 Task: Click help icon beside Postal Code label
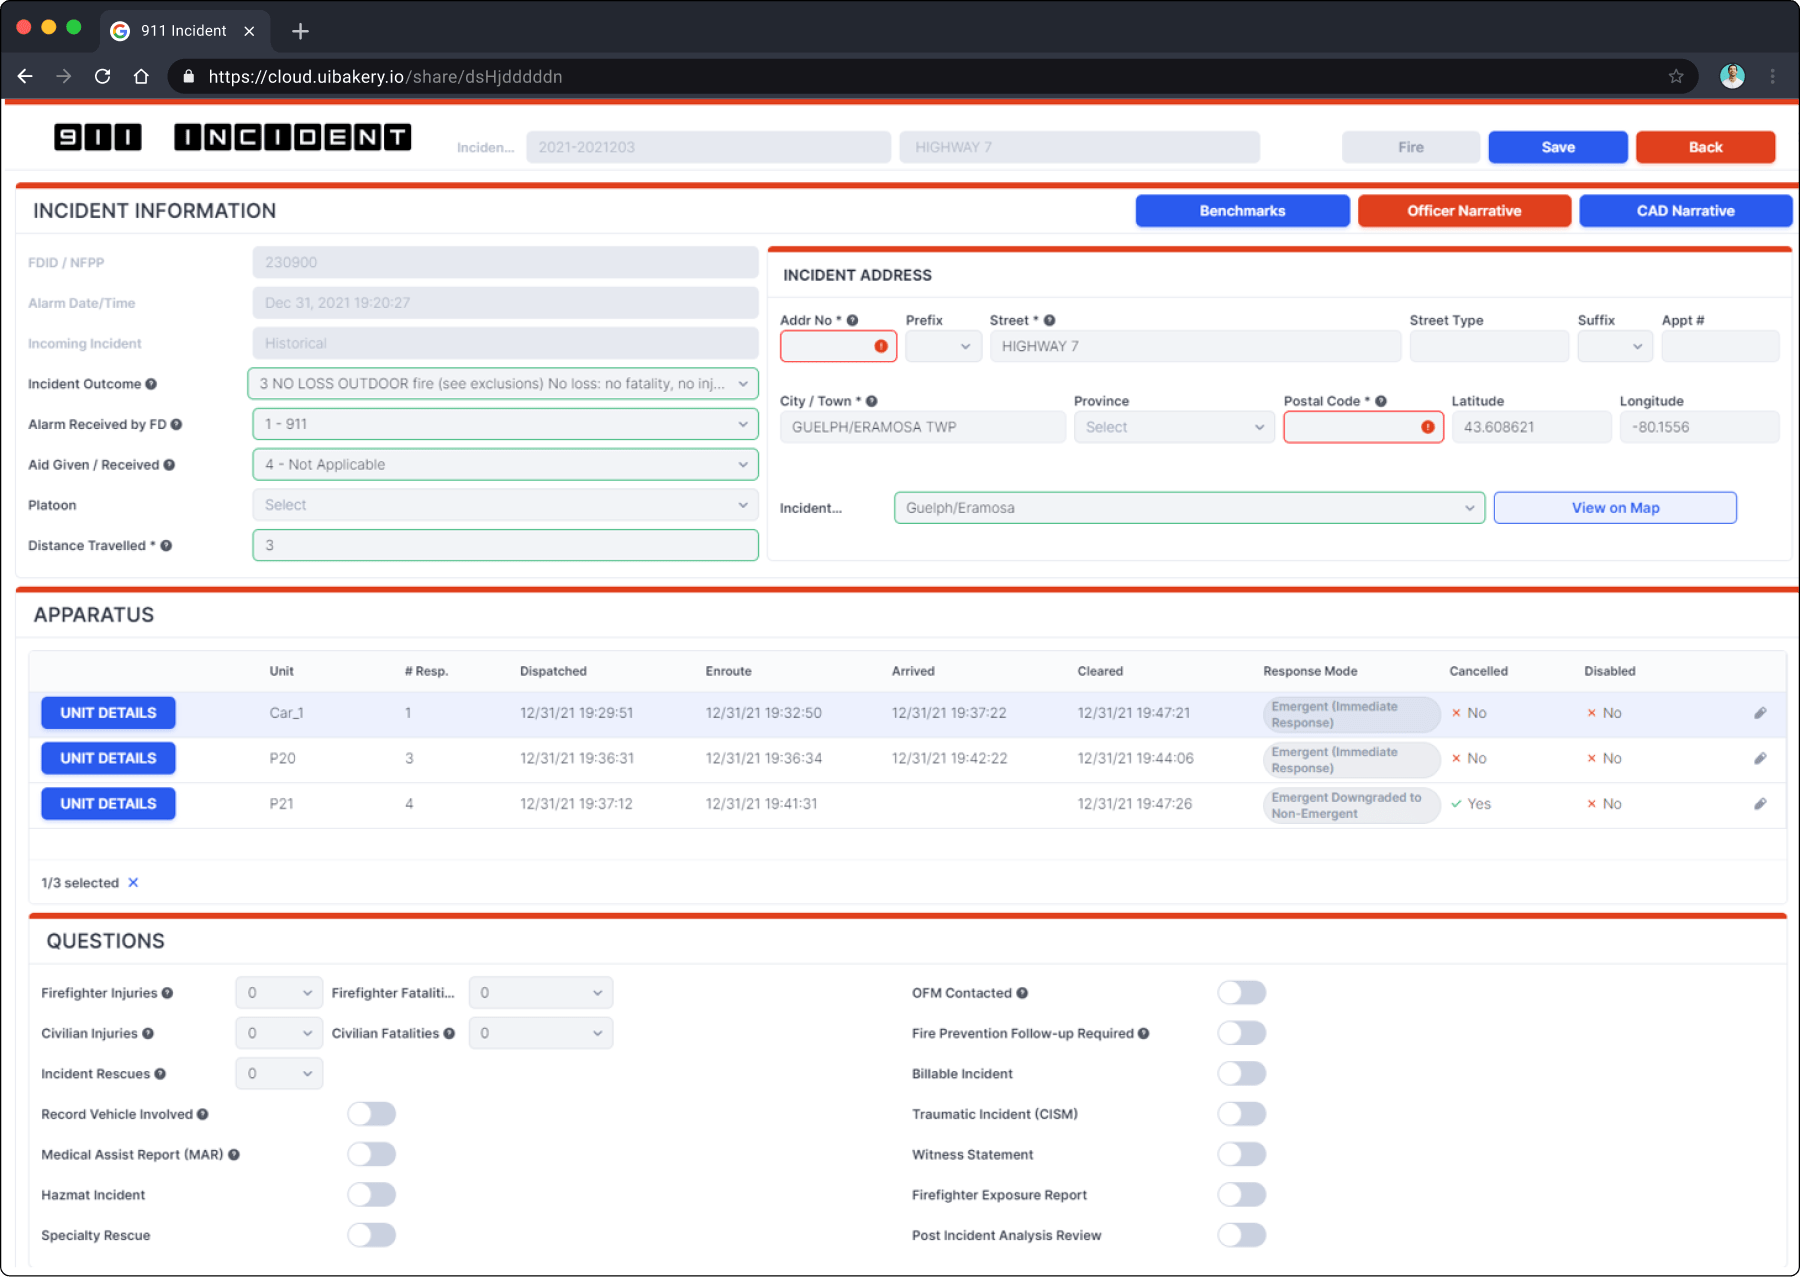(x=1381, y=401)
